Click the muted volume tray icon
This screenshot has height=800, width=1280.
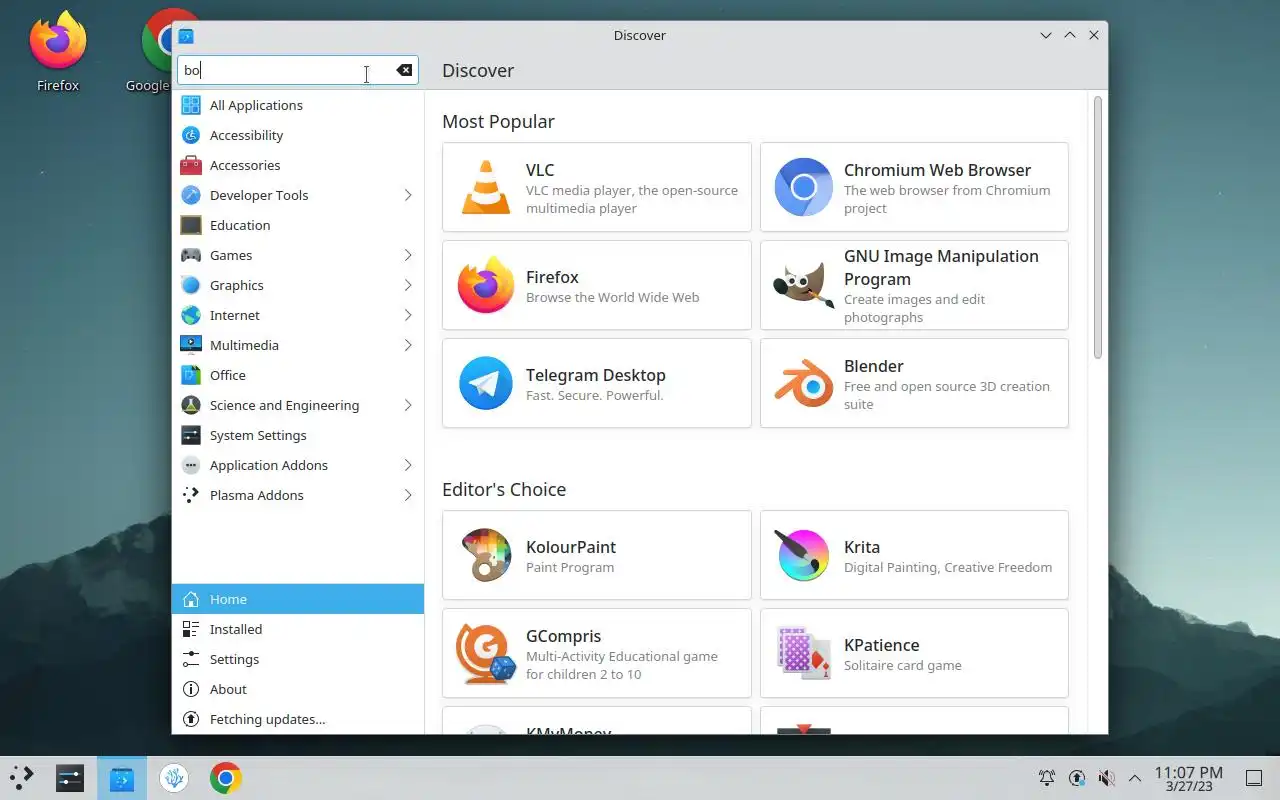pos(1105,778)
